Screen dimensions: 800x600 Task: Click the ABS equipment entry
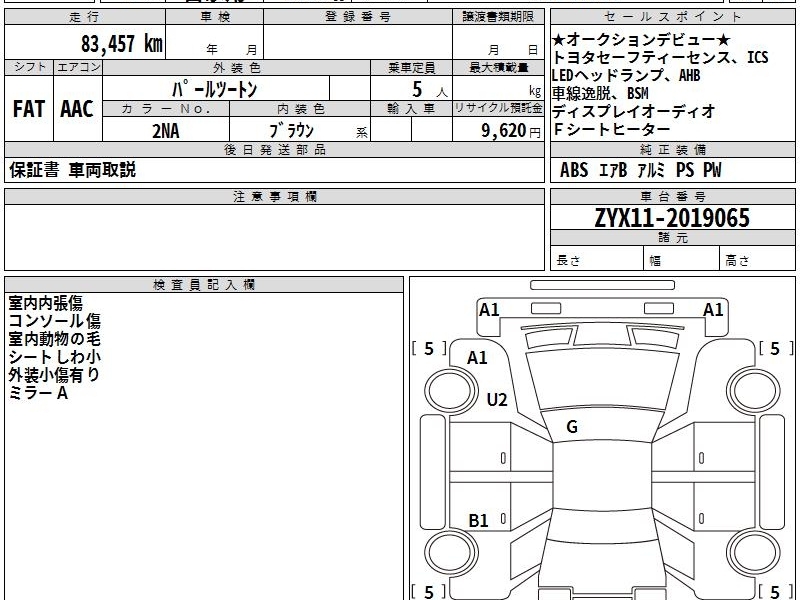(x=574, y=170)
